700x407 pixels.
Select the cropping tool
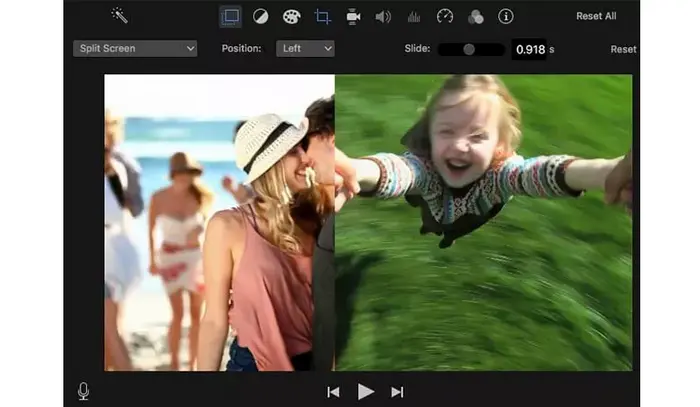322,16
